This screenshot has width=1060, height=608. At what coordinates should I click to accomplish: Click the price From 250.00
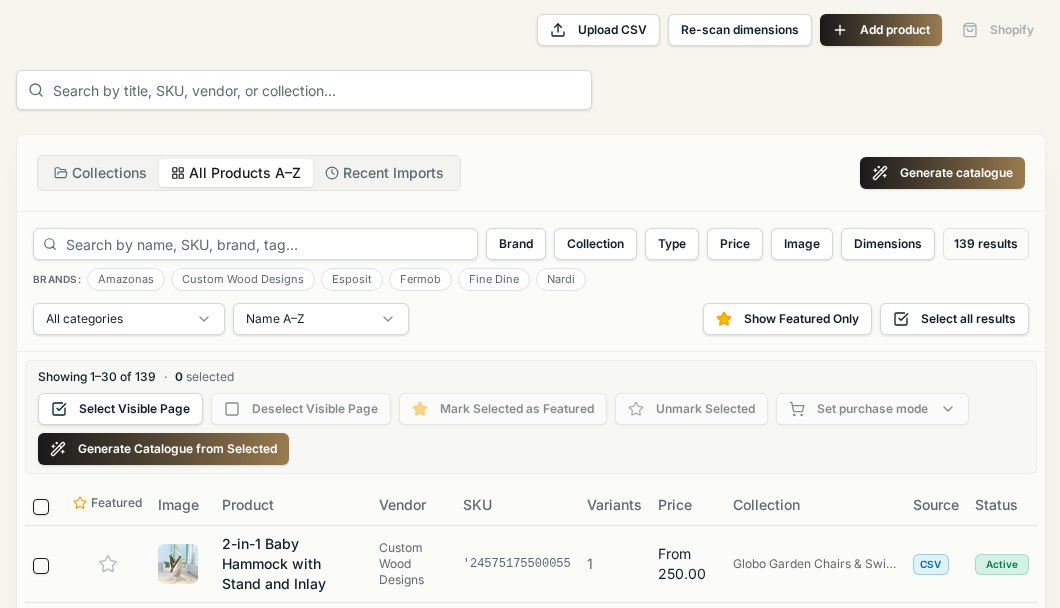coord(681,564)
